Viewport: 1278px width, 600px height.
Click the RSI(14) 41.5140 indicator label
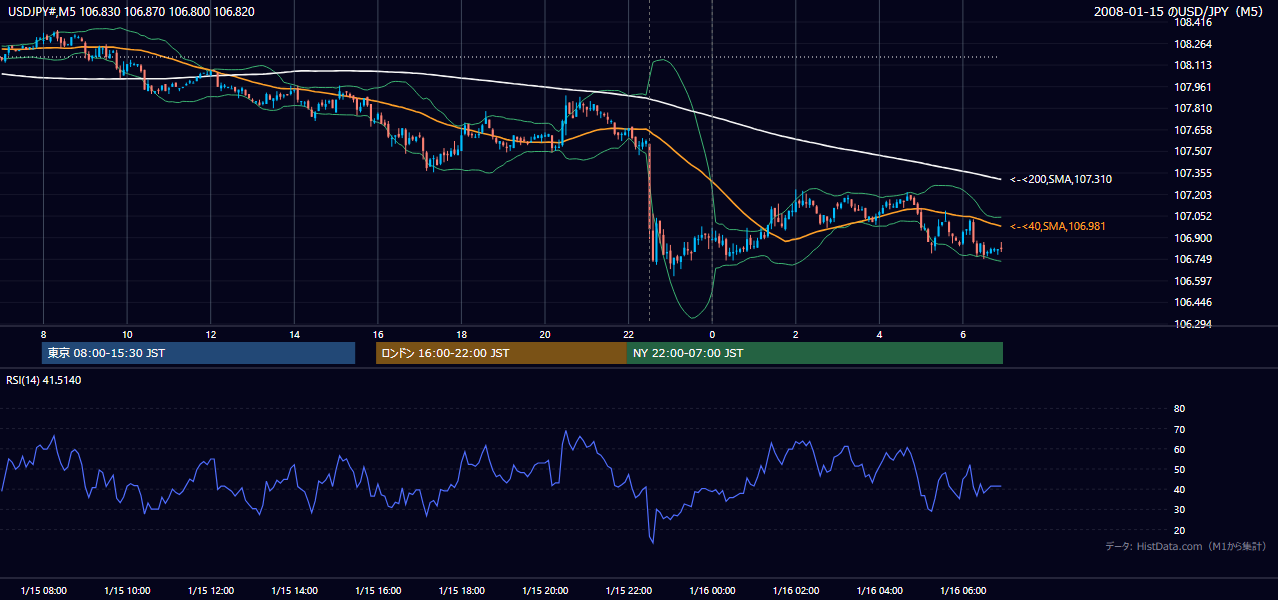pos(44,380)
